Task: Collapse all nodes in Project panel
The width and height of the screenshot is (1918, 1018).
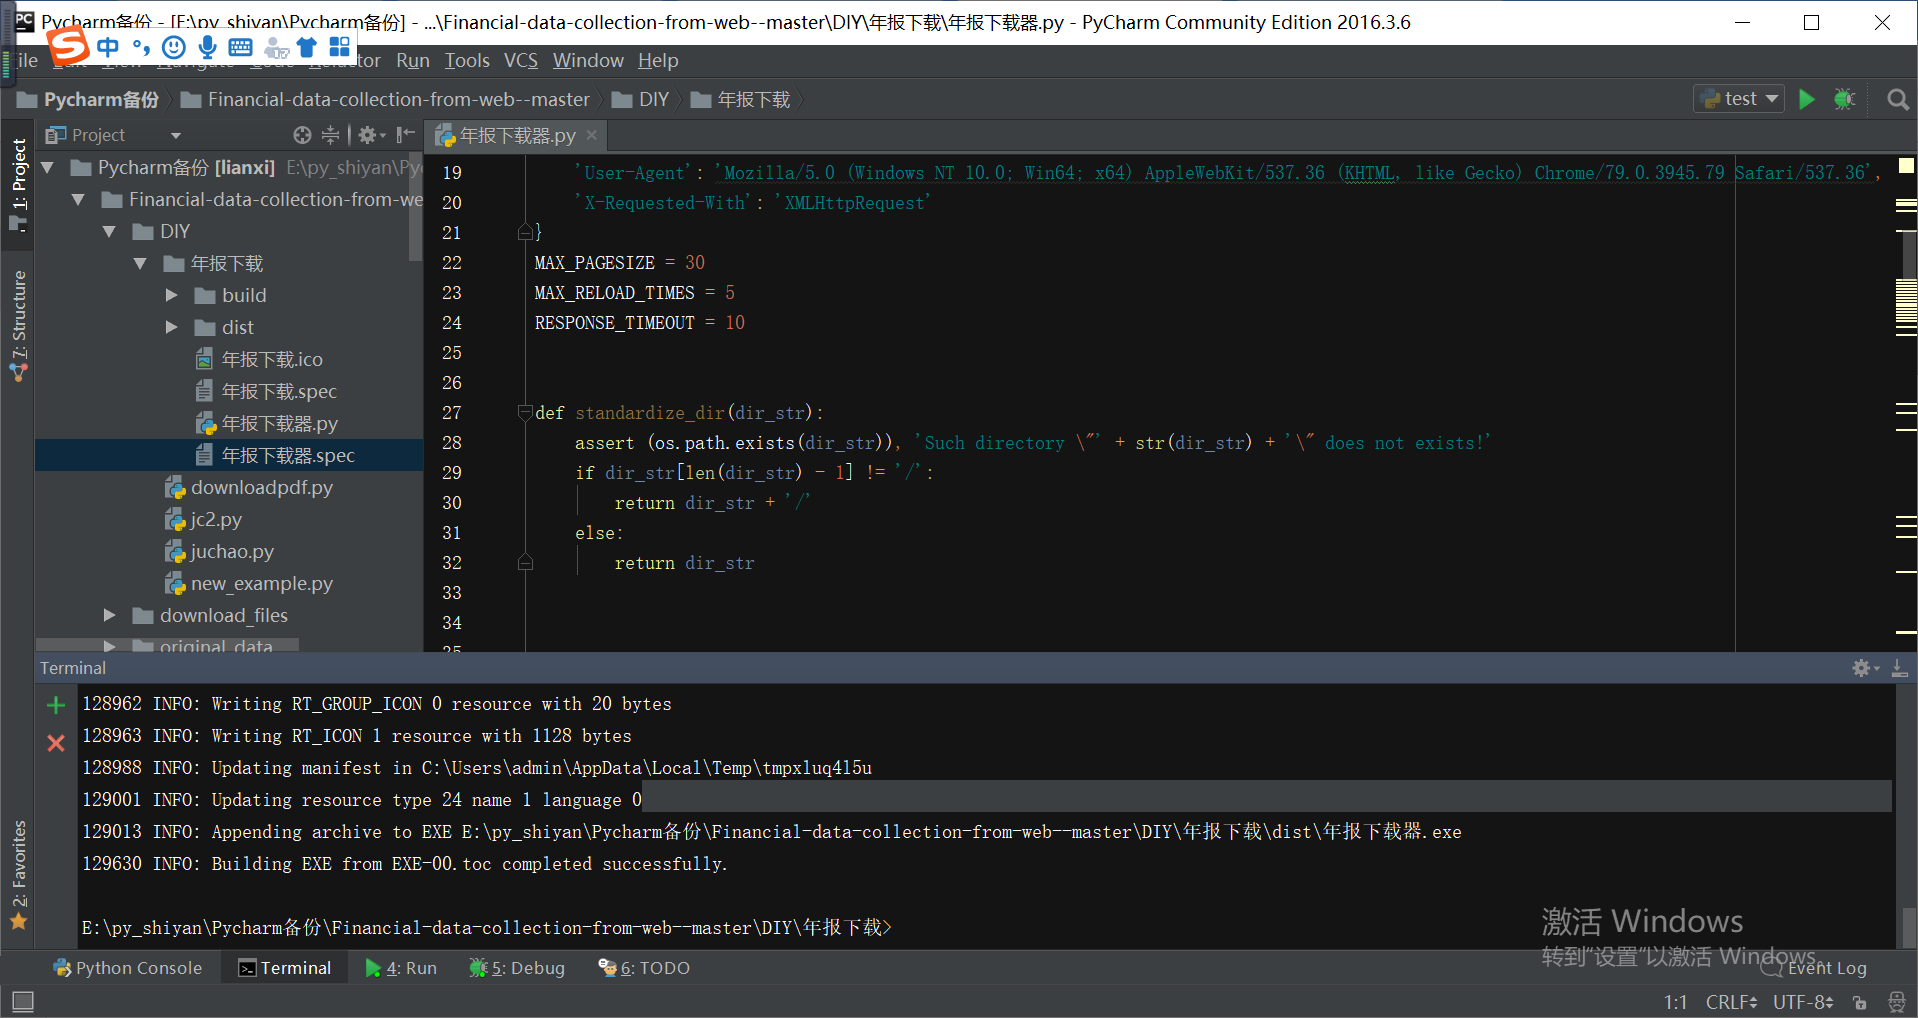Action: (330, 134)
